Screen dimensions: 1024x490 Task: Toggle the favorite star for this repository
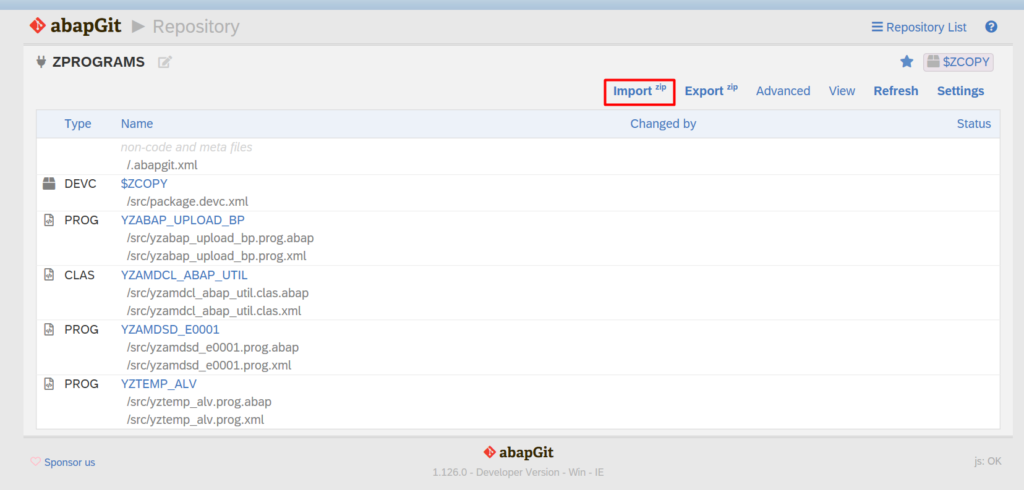[x=907, y=62]
